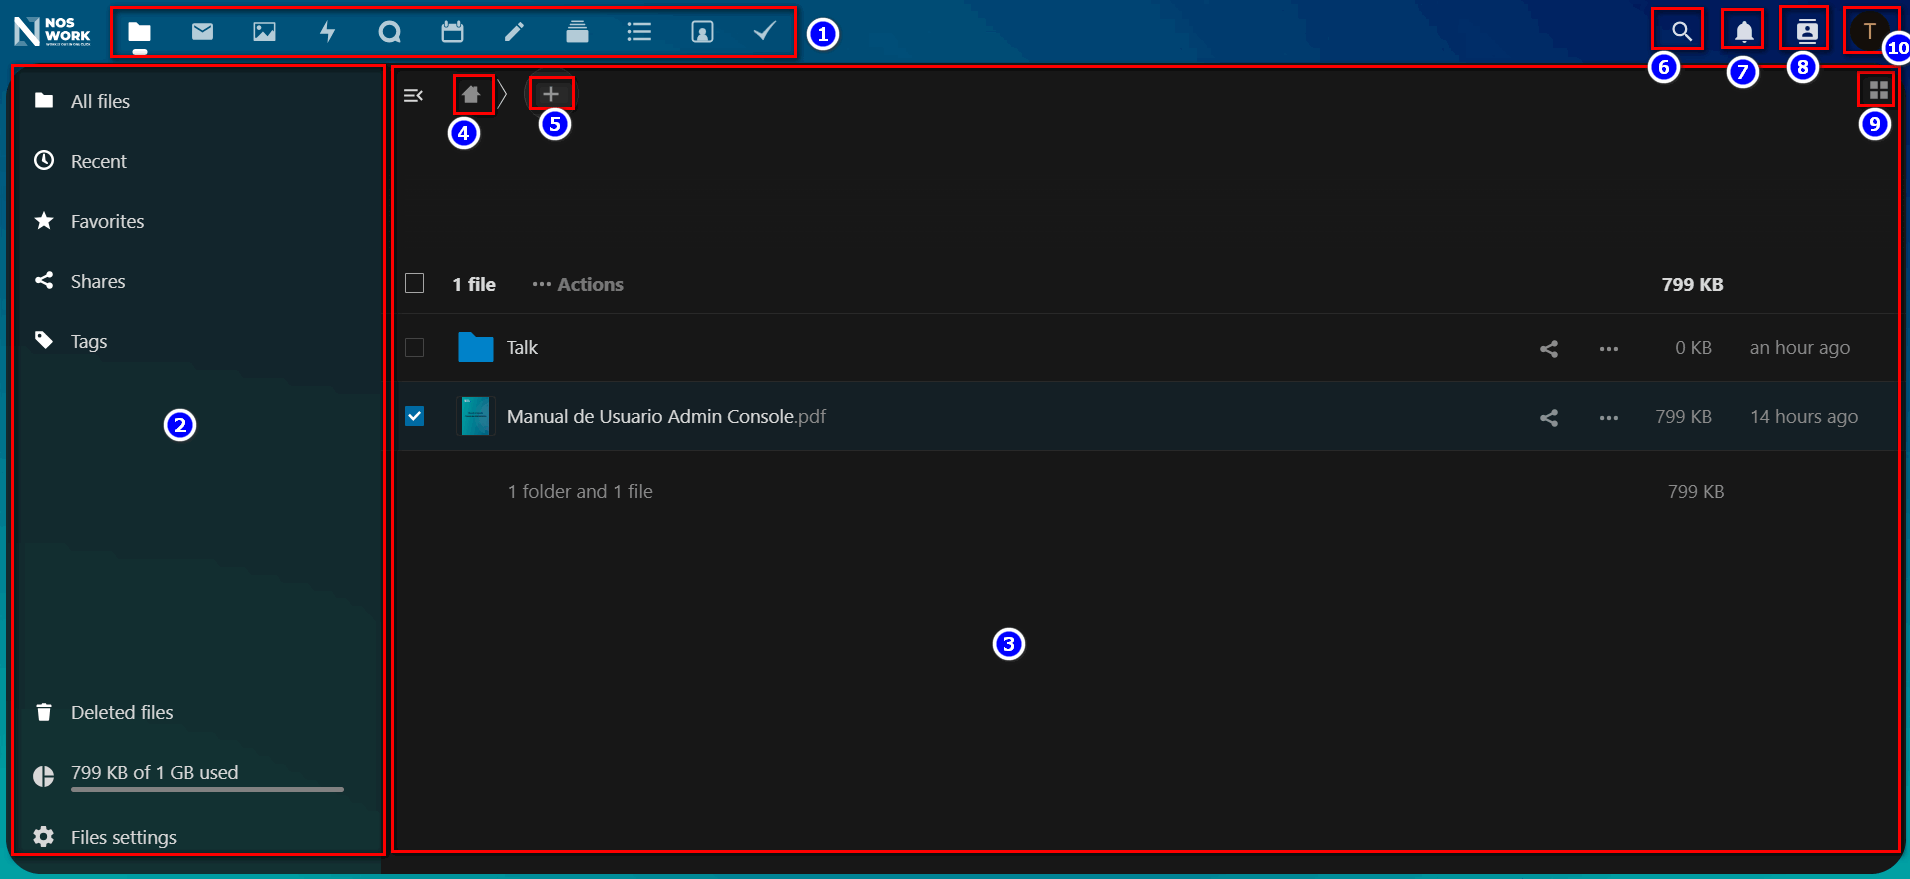Open more options for Talk folder
1910x879 pixels.
pyautogui.click(x=1608, y=348)
